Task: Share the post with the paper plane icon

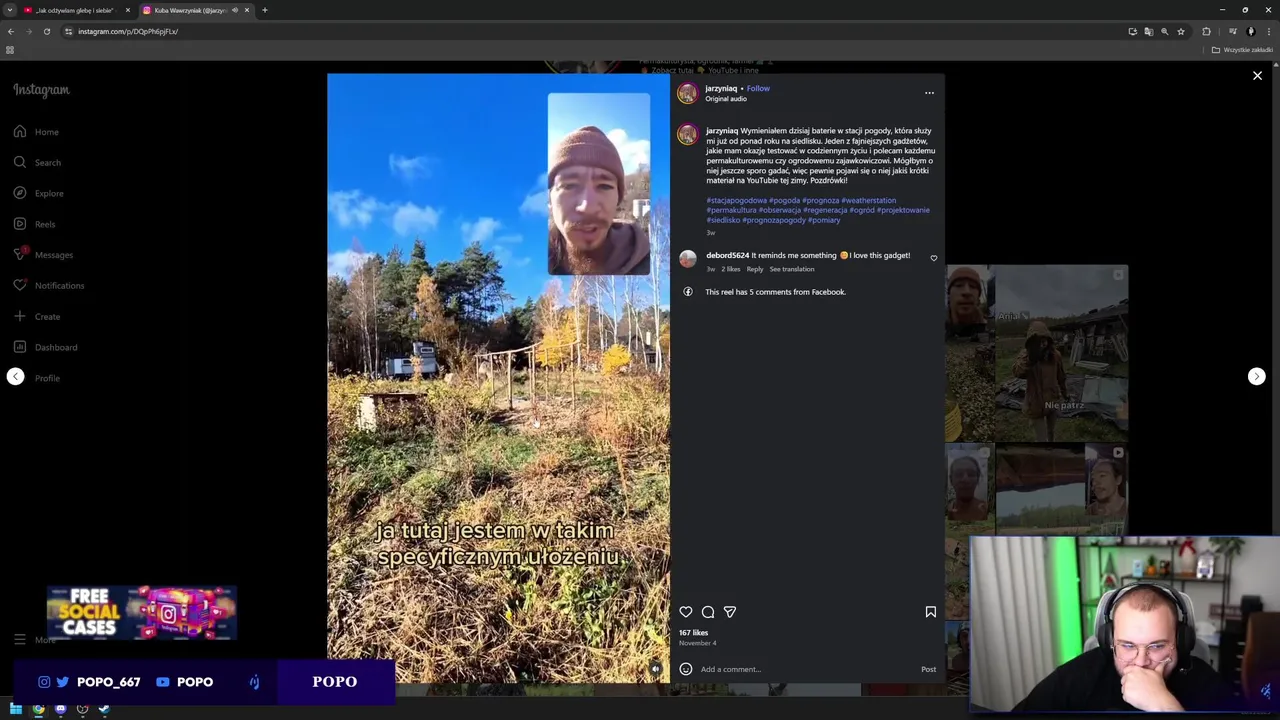Action: point(730,612)
